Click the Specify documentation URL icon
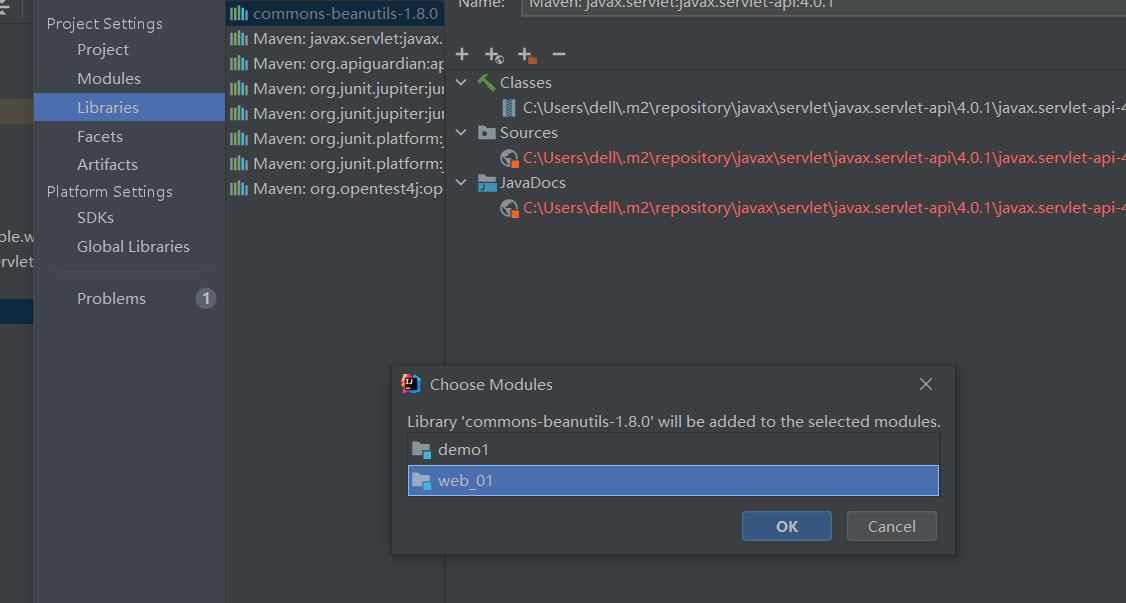This screenshot has width=1126, height=603. click(494, 55)
